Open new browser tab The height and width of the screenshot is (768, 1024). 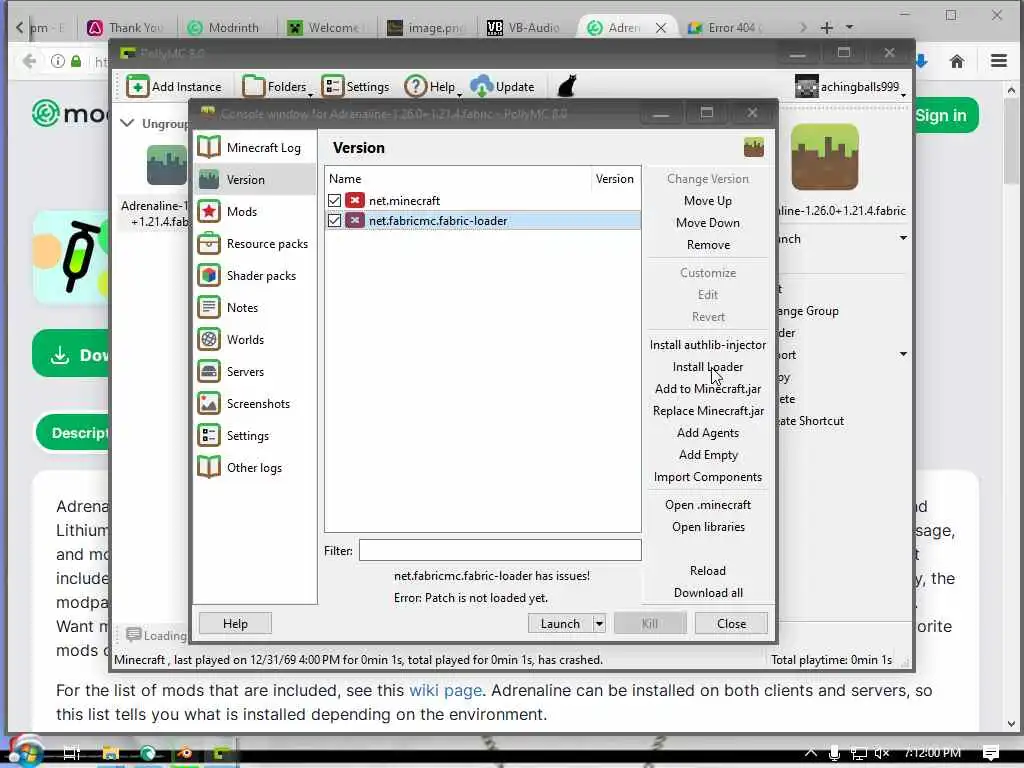(826, 27)
